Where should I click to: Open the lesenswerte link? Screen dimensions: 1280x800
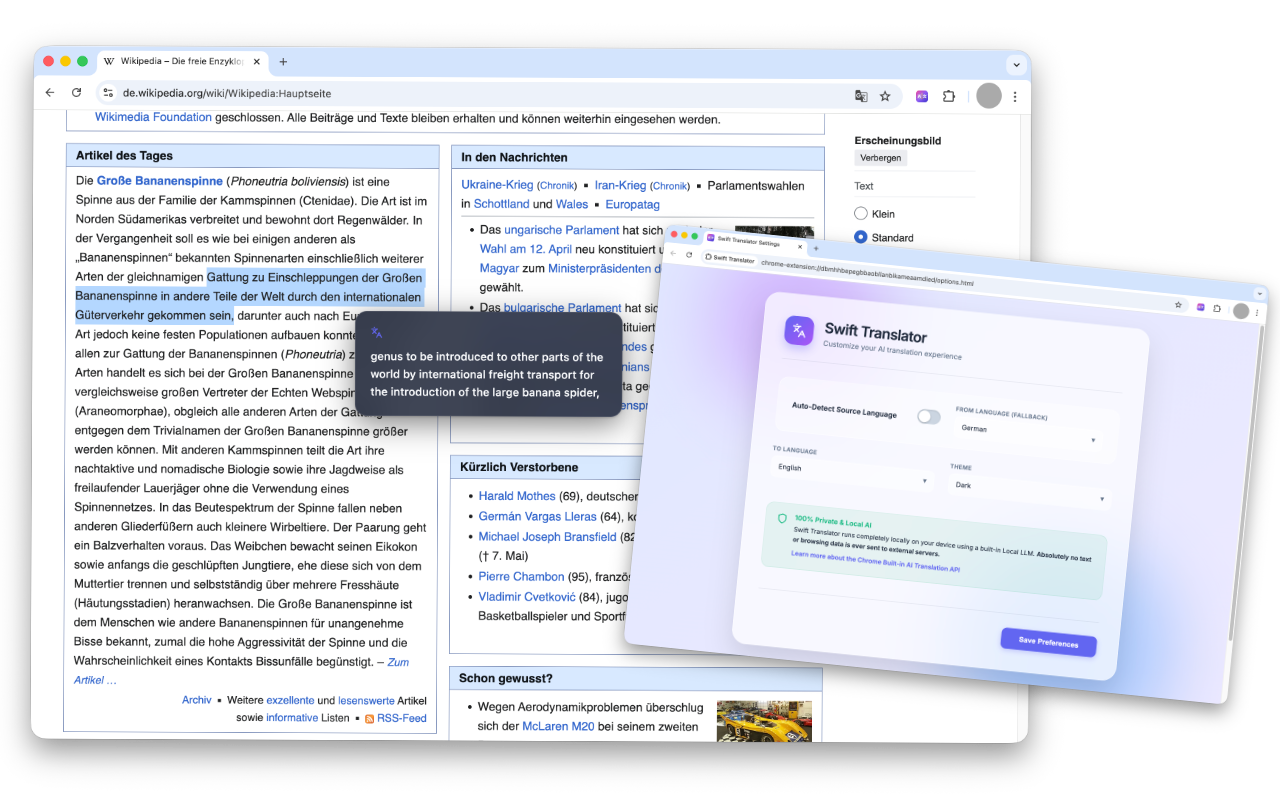(366, 700)
